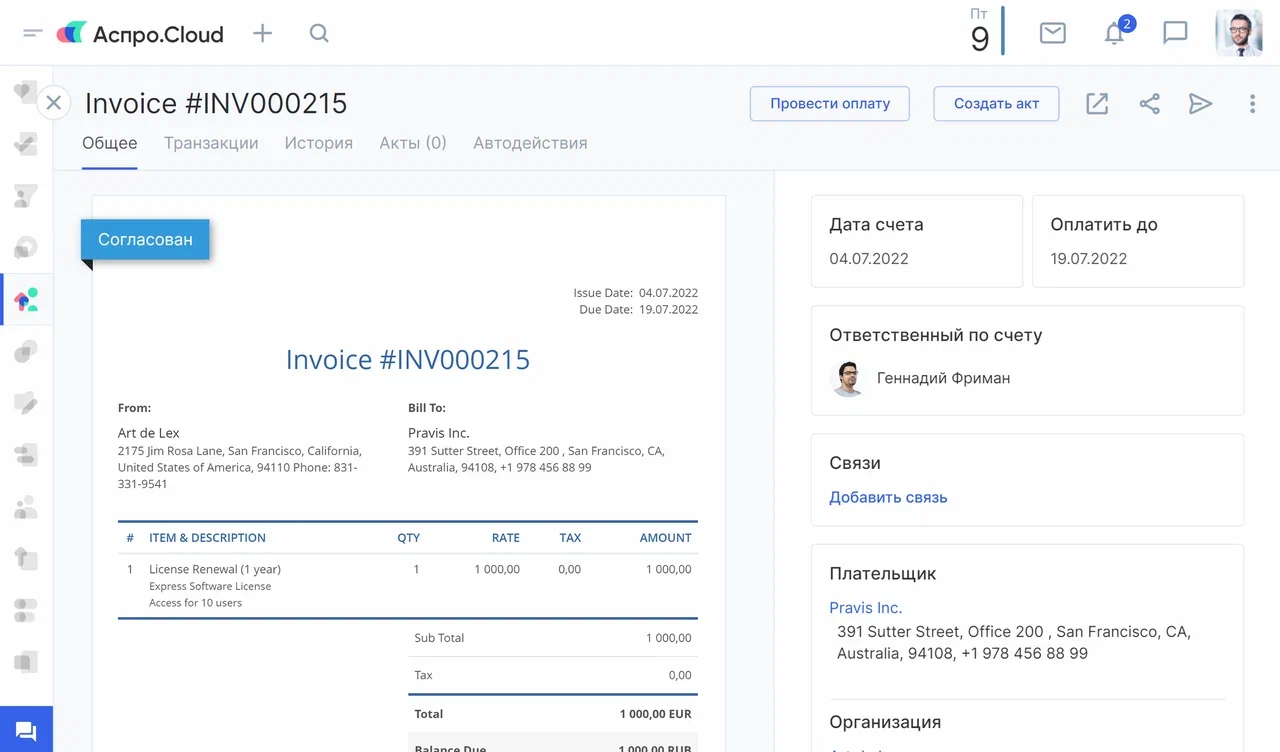Open the support chat button in bottom-left
The height and width of the screenshot is (752, 1280).
tap(26, 730)
